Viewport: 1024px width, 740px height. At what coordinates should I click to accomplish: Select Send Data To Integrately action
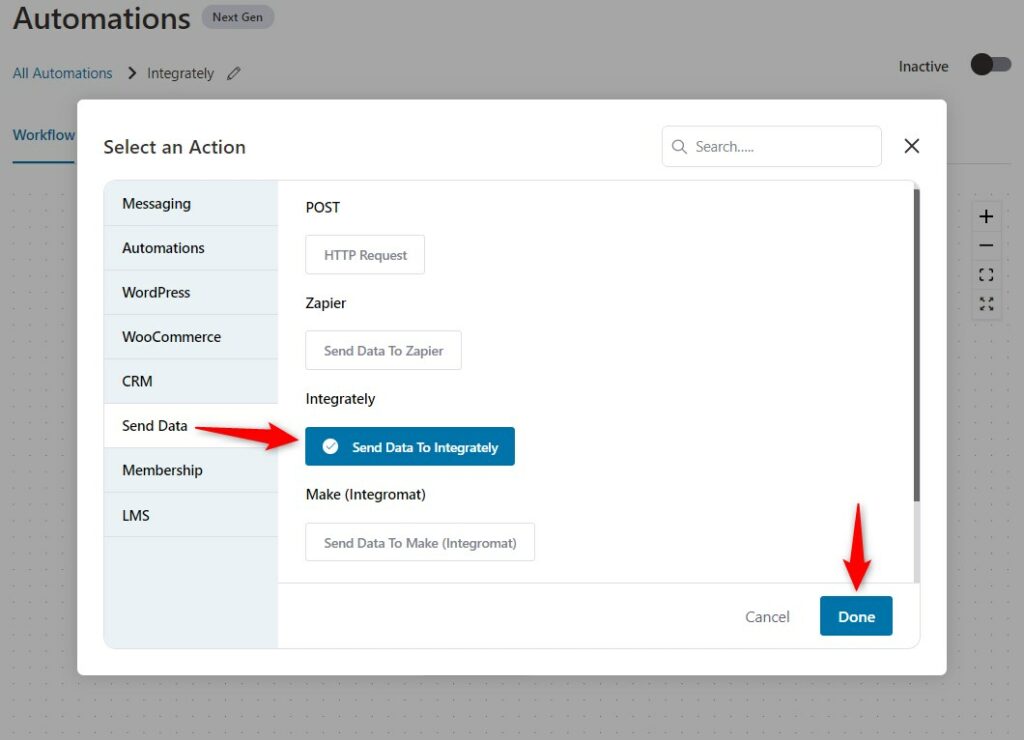[x=410, y=447]
